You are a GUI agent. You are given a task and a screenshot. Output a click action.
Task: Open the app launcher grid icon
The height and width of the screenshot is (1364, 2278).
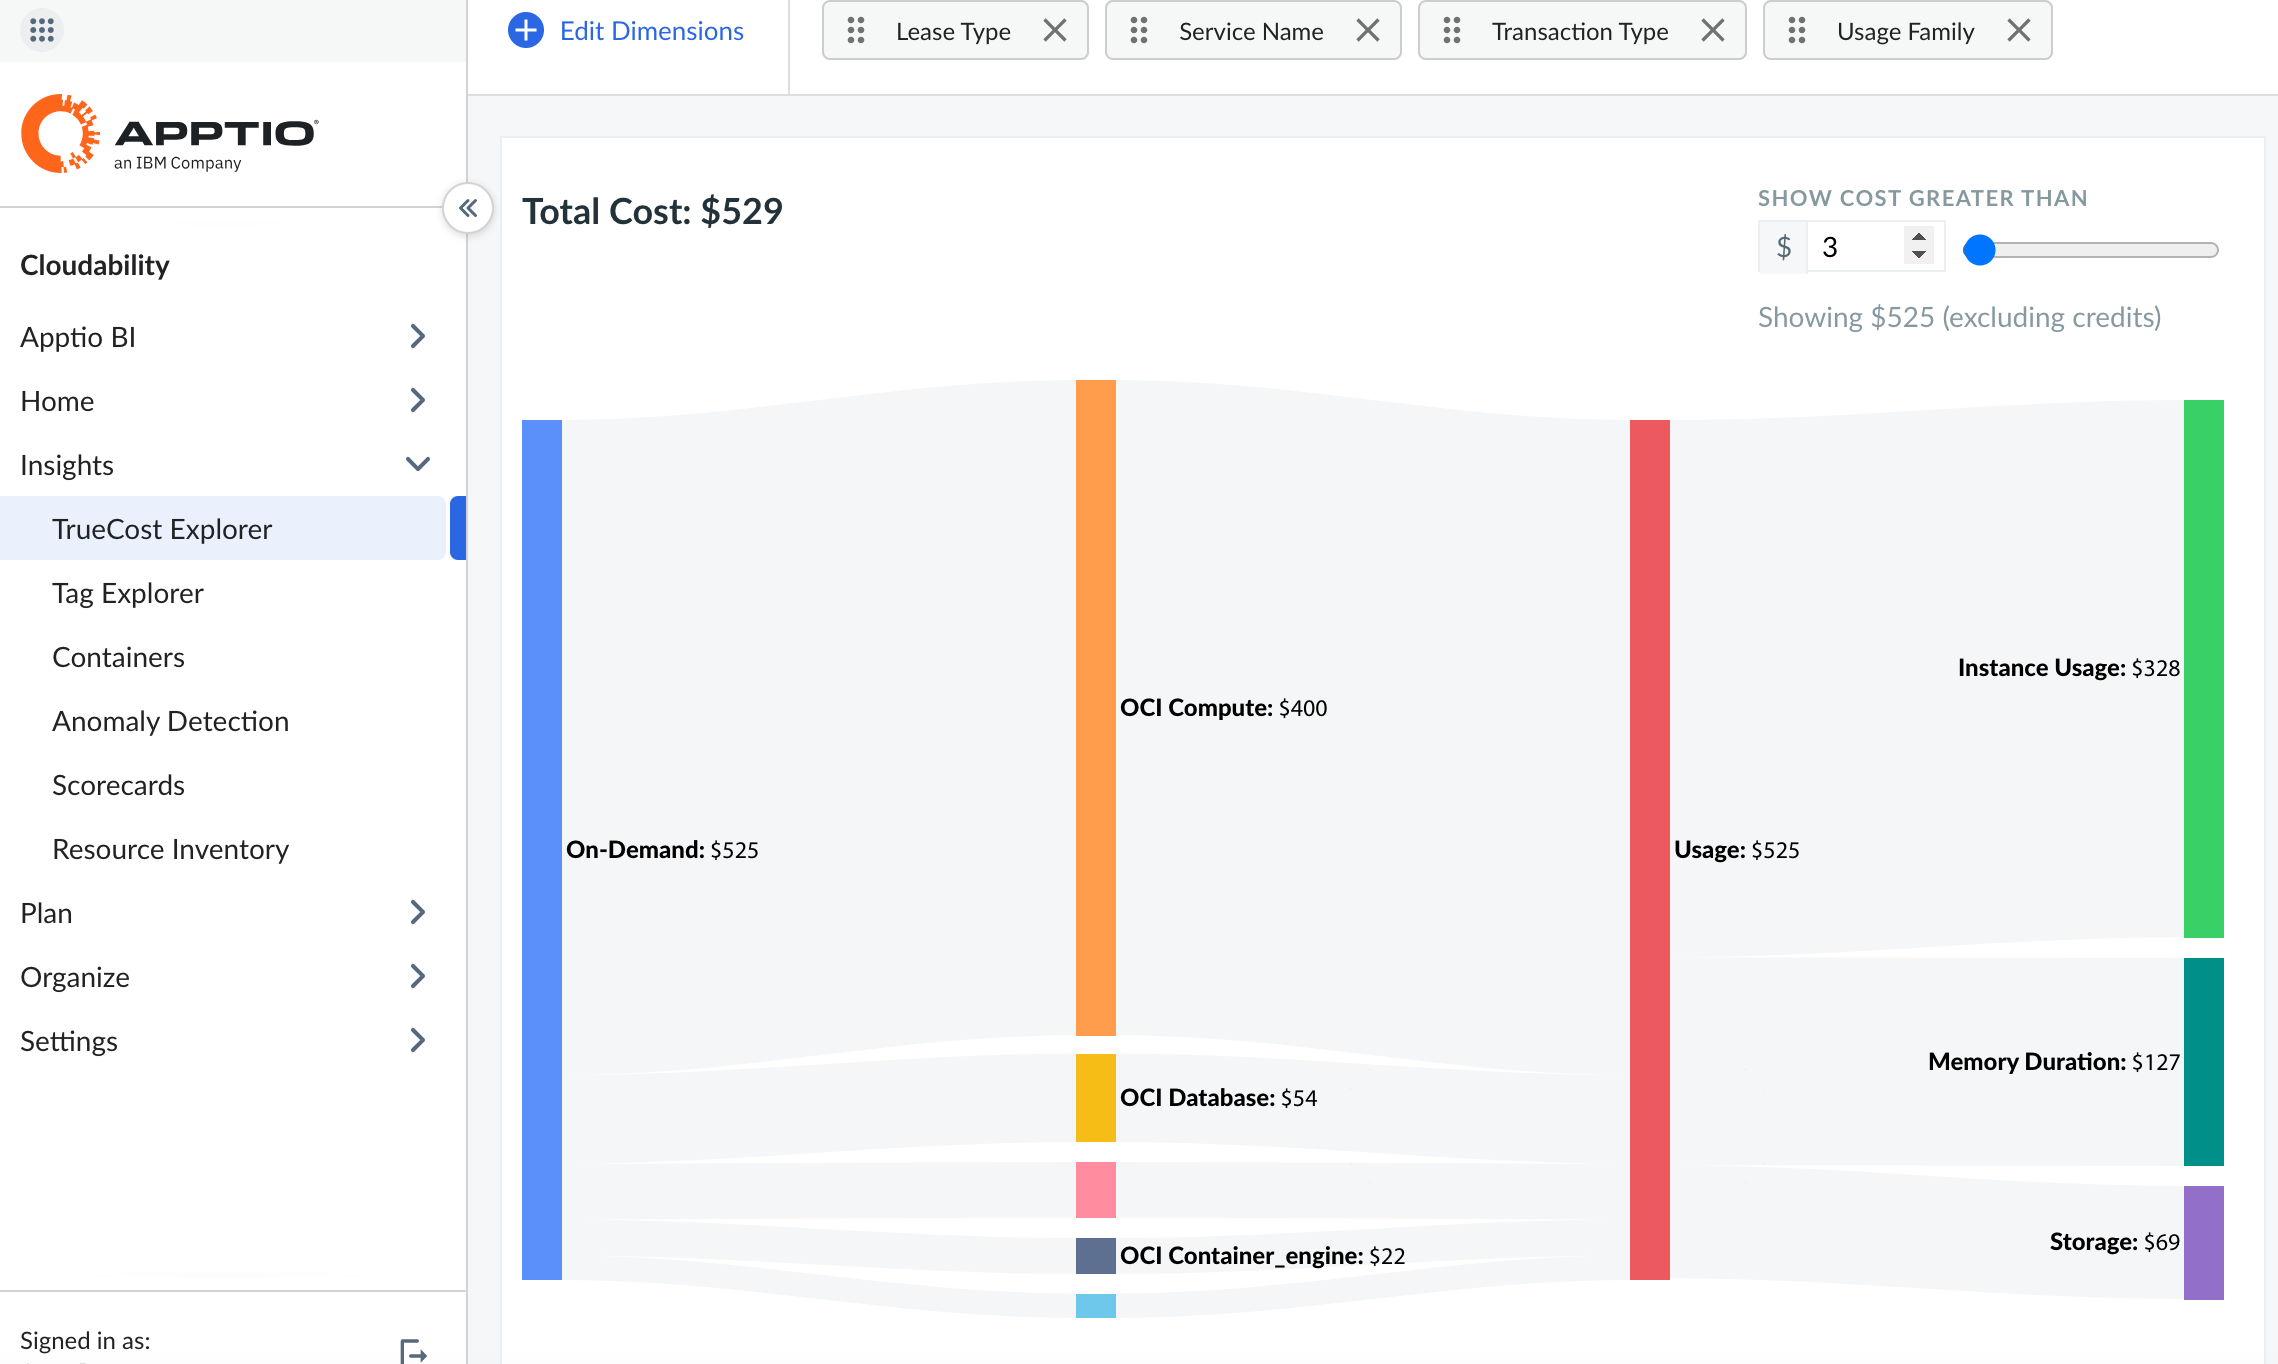click(x=41, y=30)
